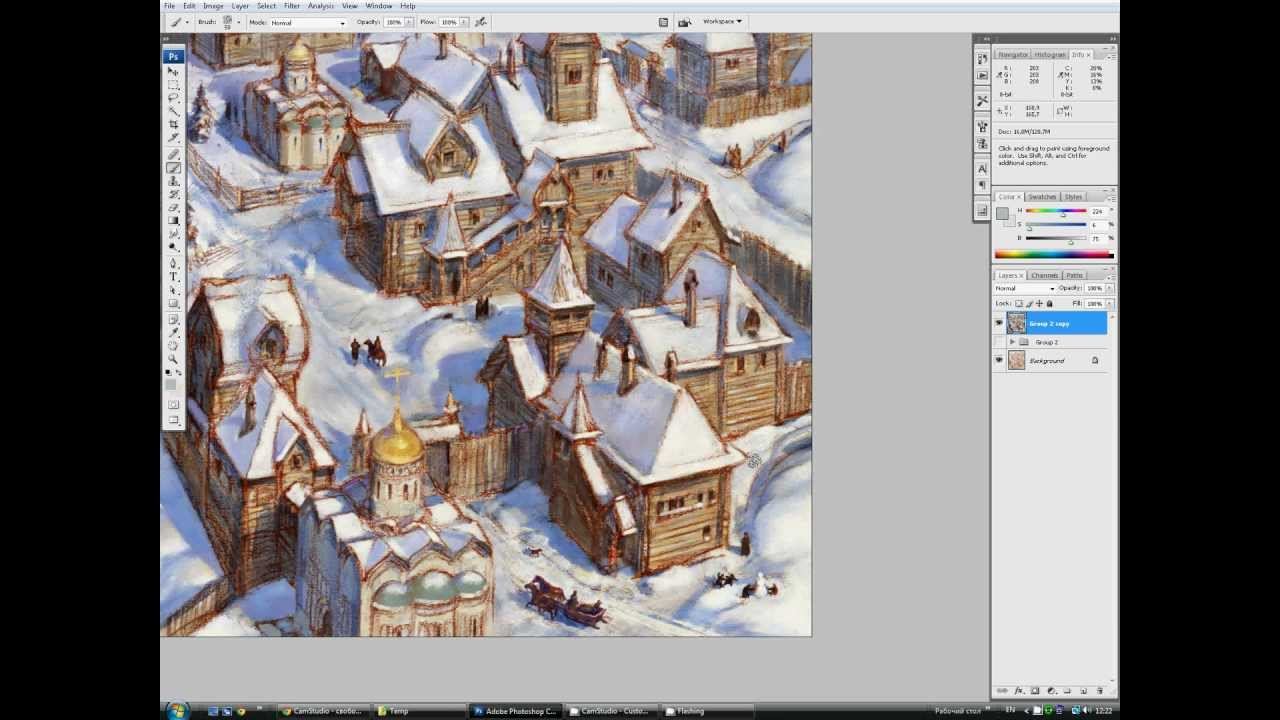Hide the Group 2 copy layer

point(999,323)
